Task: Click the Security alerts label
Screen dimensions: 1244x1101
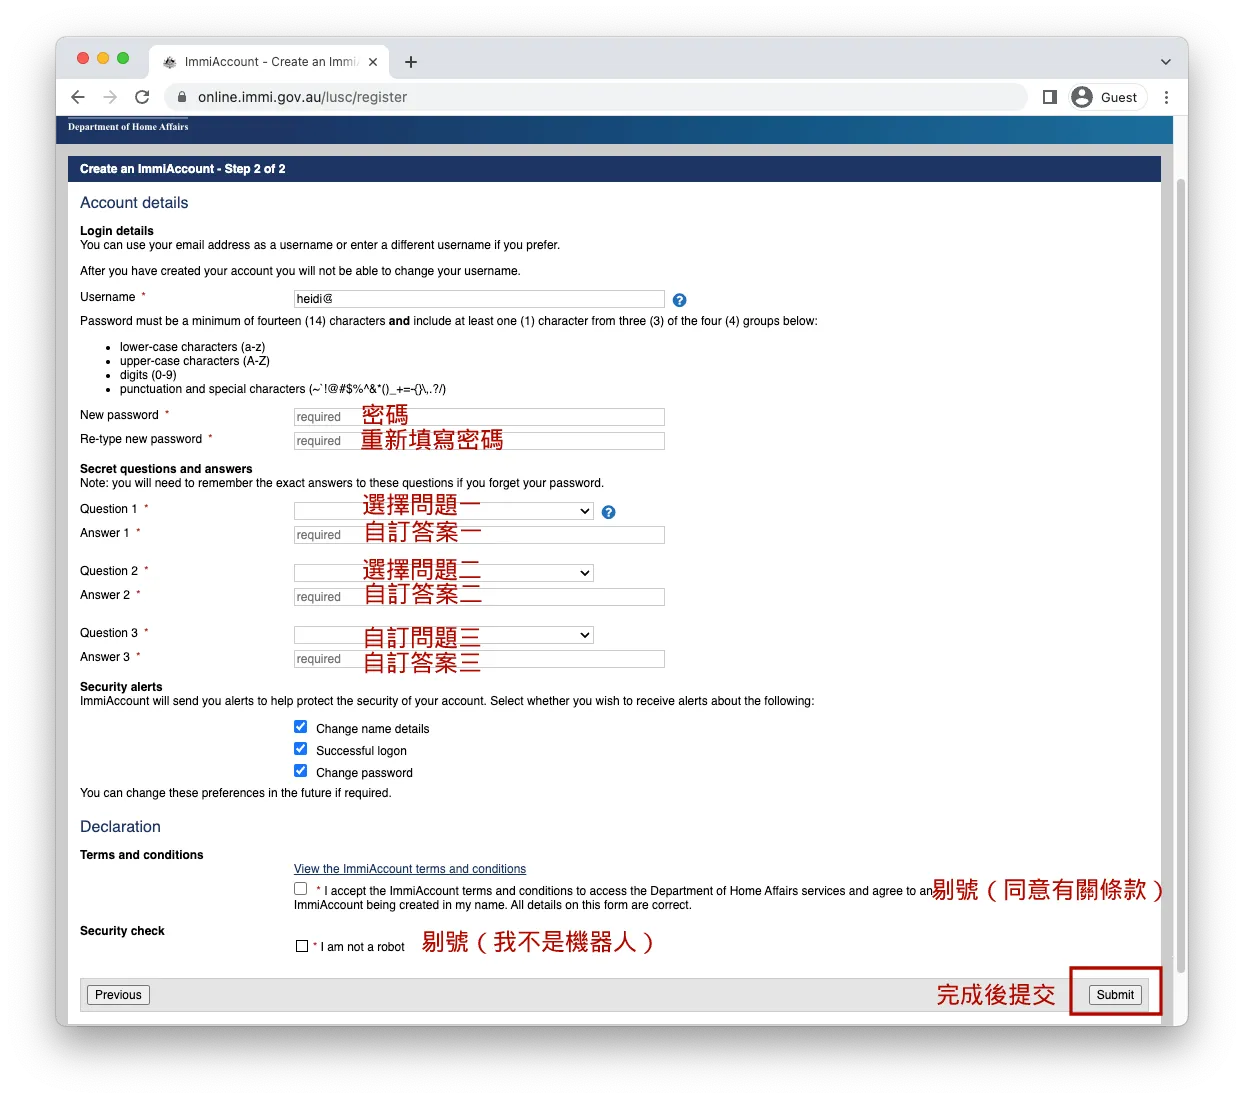Action: (x=121, y=687)
